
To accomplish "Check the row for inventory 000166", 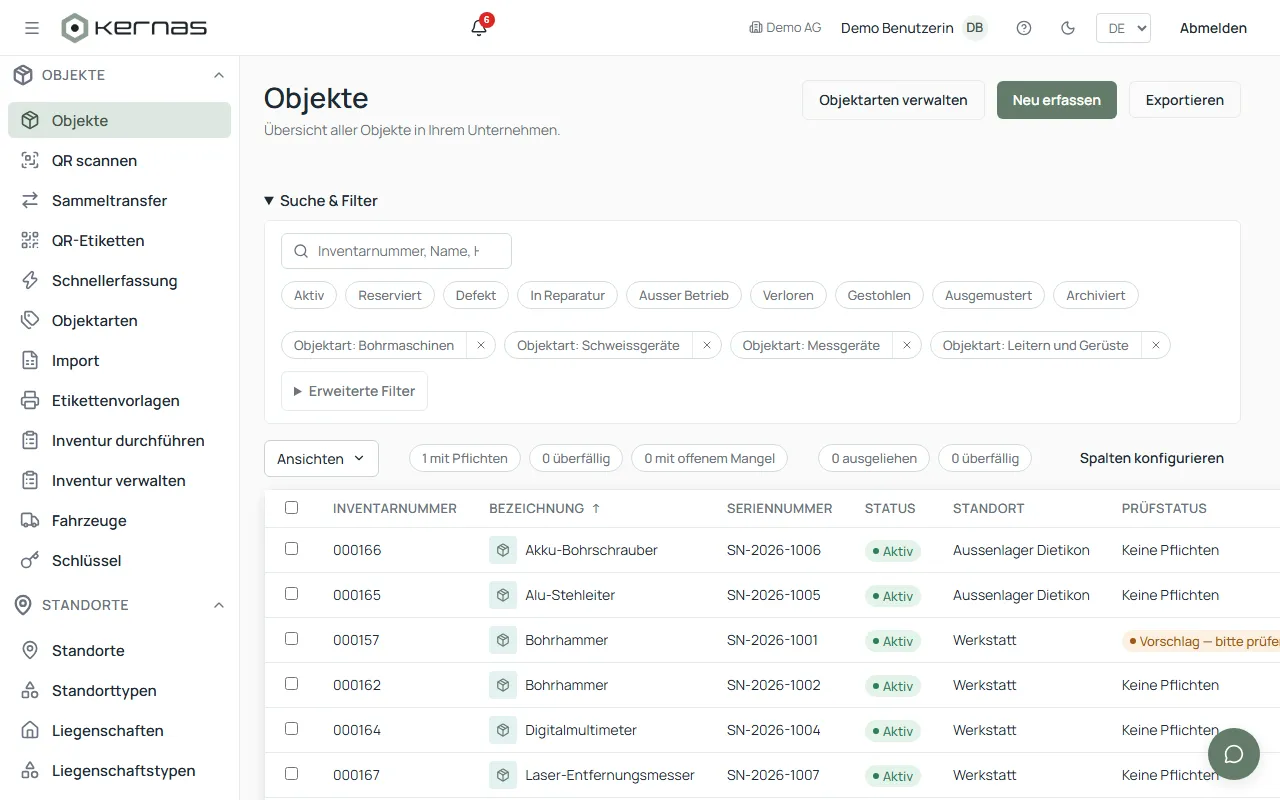I will coord(292,549).
